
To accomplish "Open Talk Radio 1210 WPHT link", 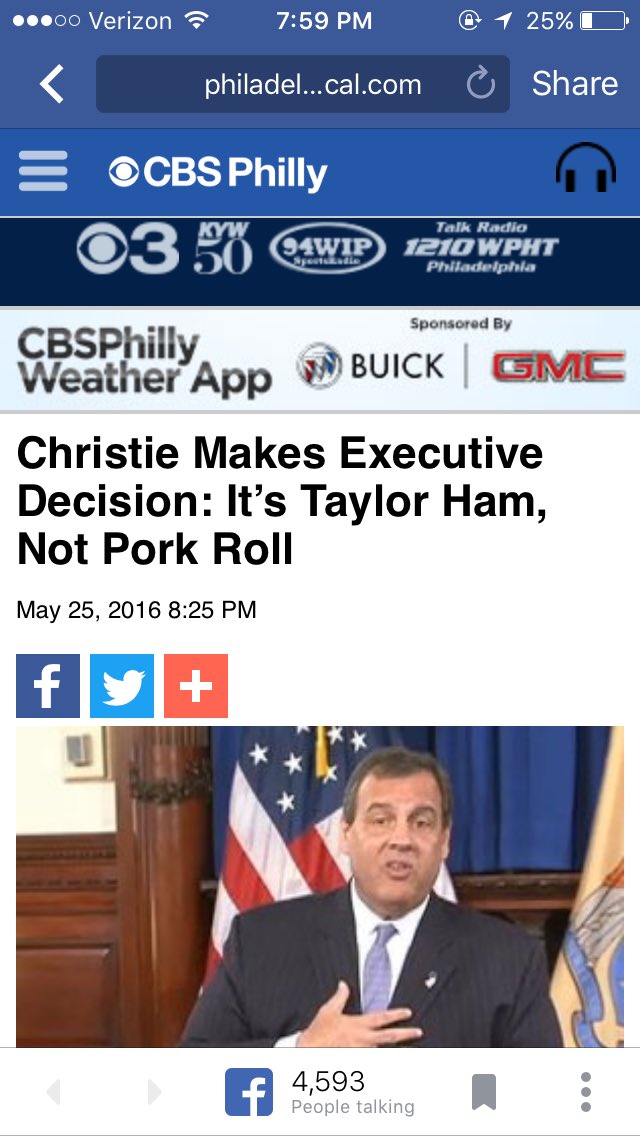I will click(481, 248).
